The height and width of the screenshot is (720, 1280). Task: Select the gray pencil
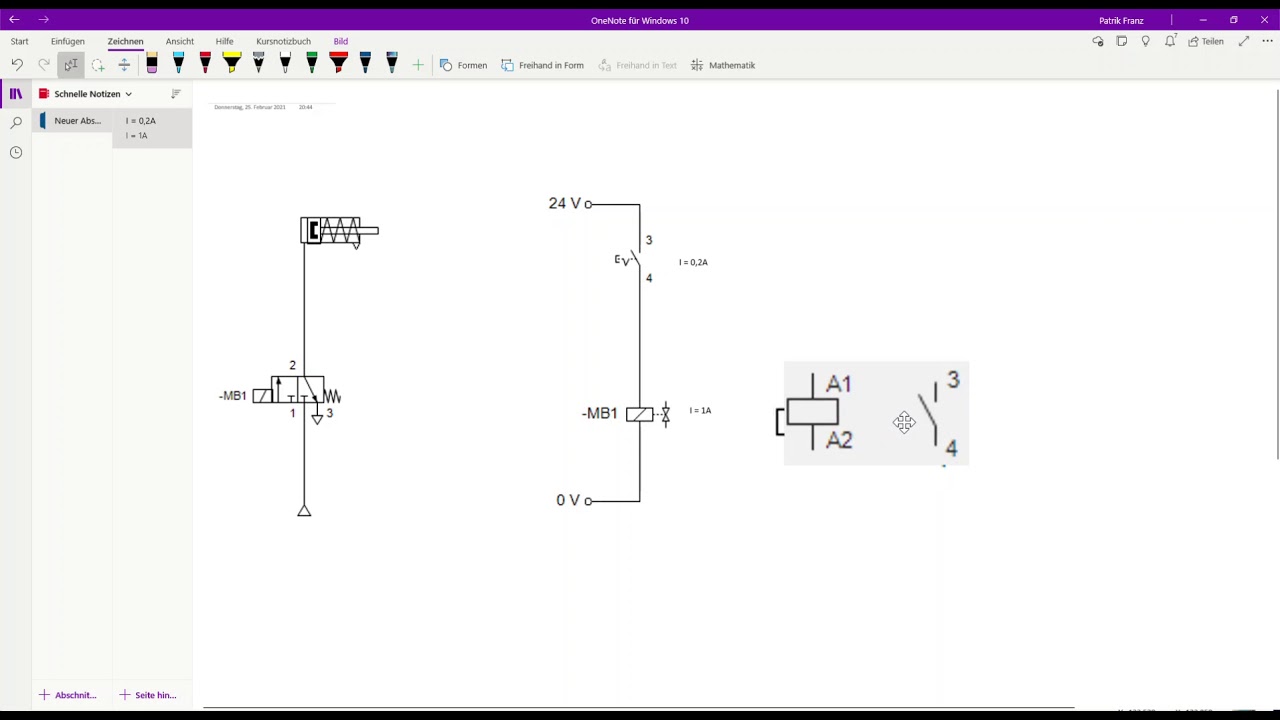tap(259, 64)
